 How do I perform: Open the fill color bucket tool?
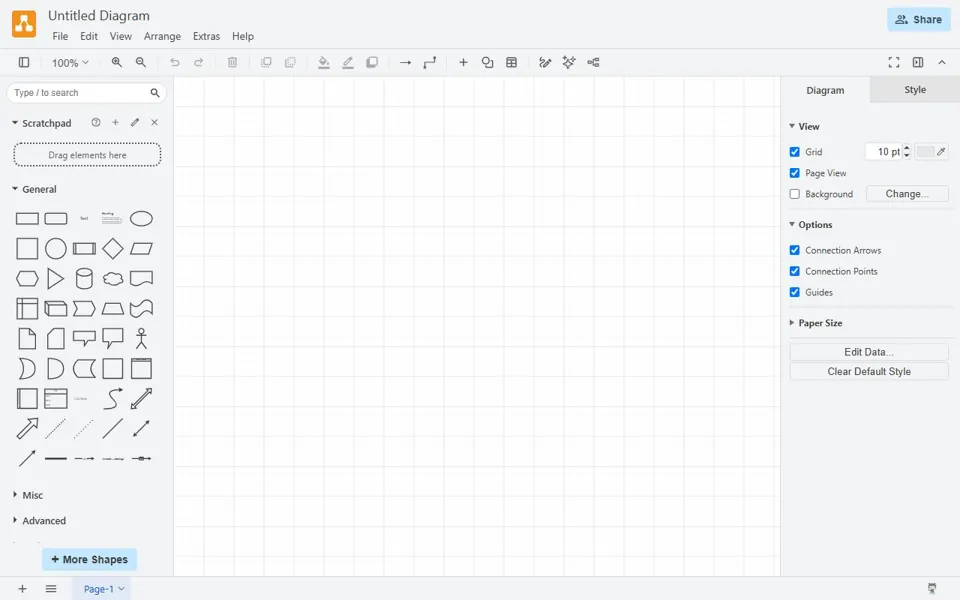[324, 62]
